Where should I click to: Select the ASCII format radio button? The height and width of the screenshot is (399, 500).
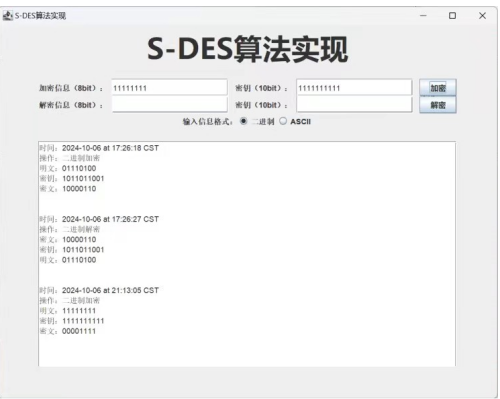pyautogui.click(x=283, y=121)
